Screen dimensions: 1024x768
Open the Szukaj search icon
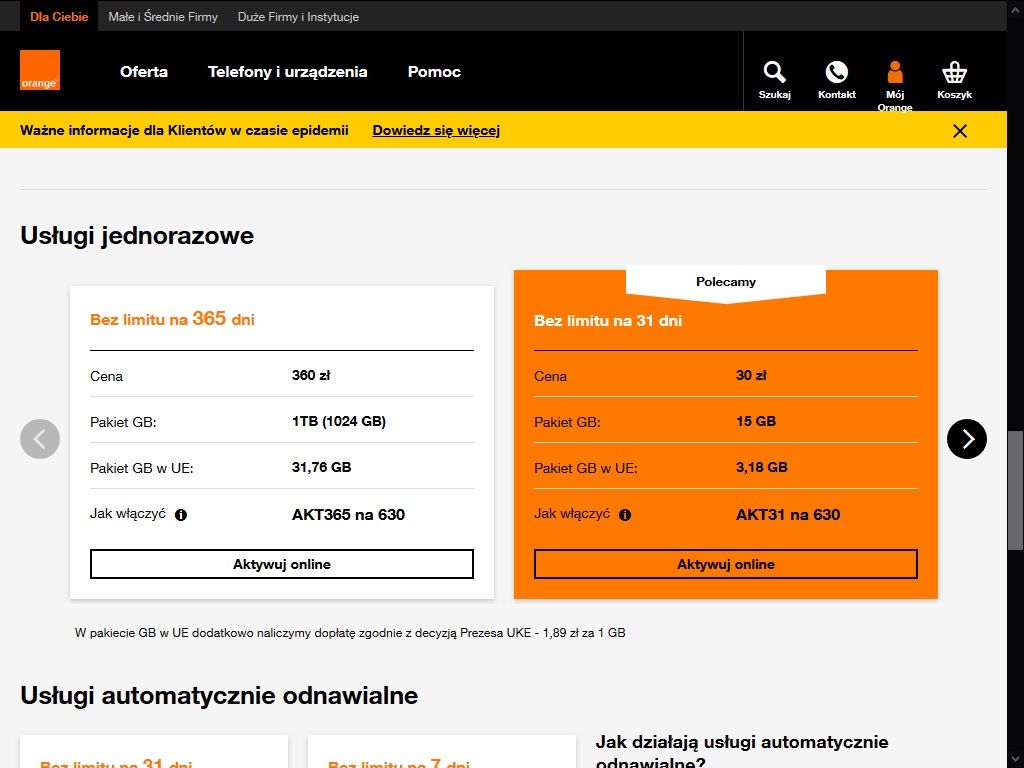pyautogui.click(x=774, y=75)
